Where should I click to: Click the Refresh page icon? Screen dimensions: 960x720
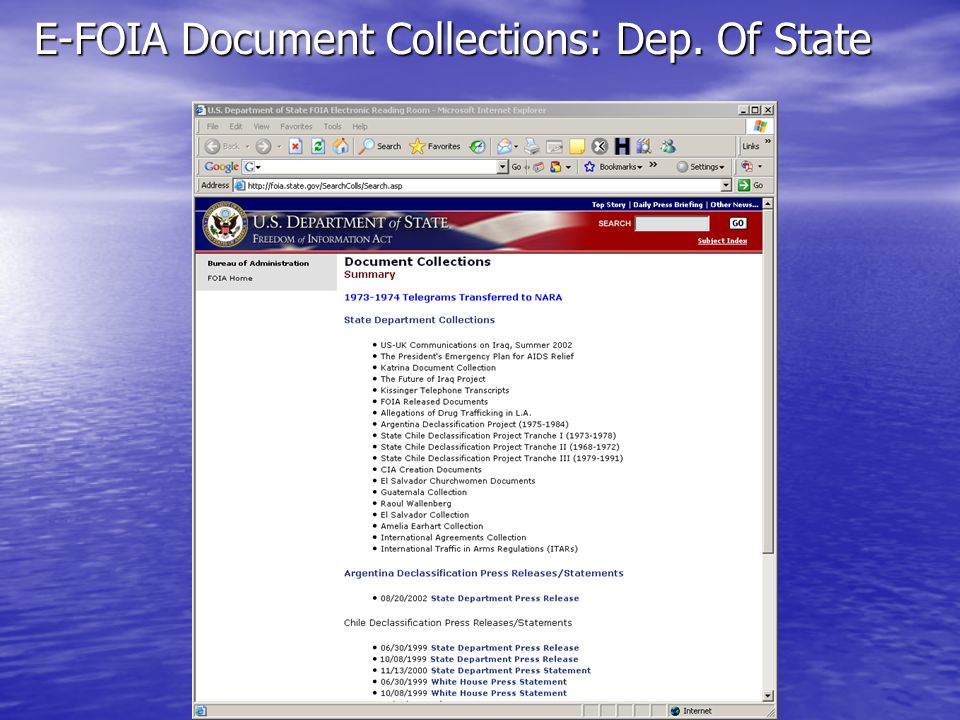click(x=318, y=146)
